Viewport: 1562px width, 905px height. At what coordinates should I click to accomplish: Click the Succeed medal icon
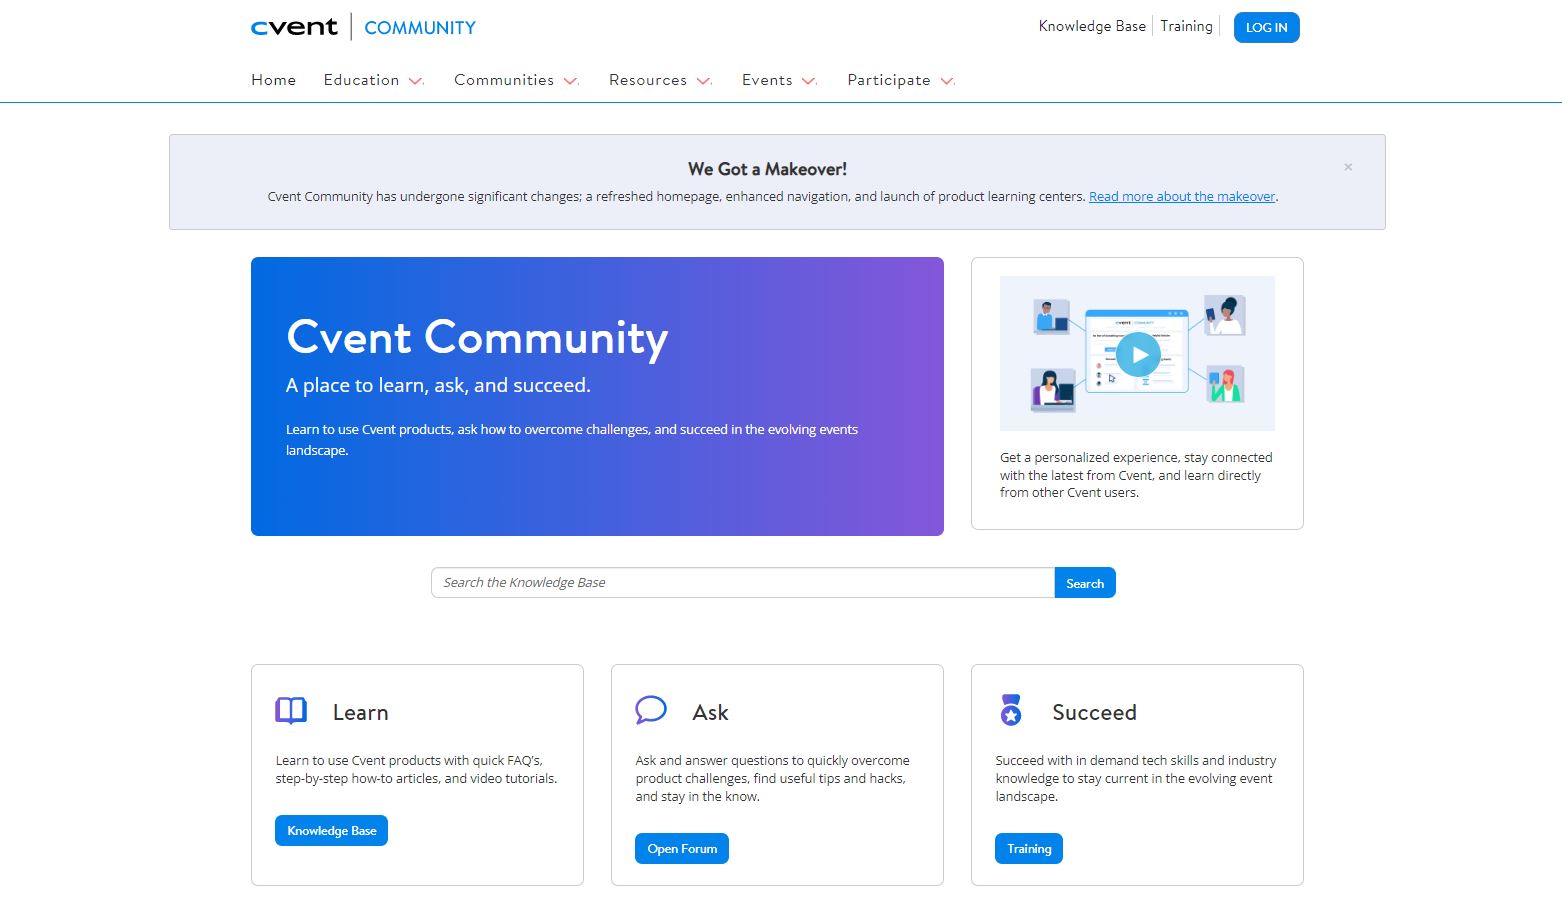point(1011,710)
